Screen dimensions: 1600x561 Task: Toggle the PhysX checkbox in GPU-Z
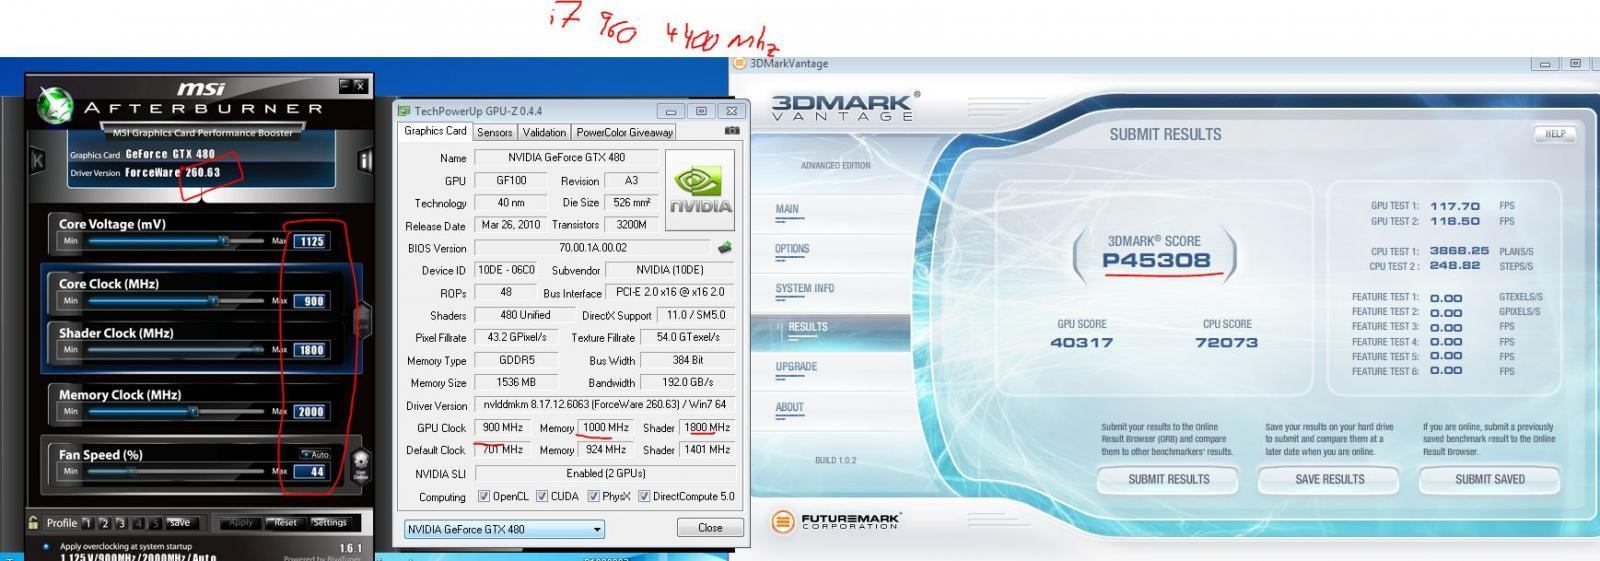coord(594,496)
